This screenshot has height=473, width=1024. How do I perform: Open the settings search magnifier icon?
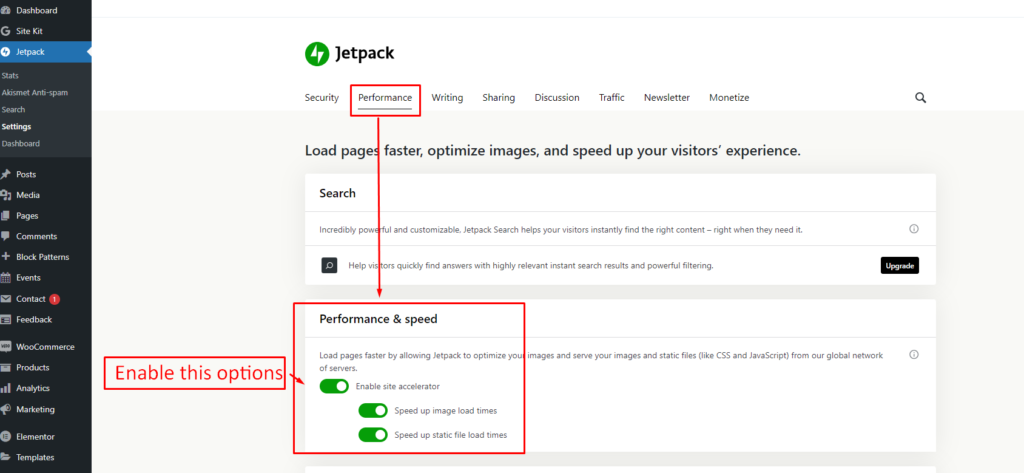(x=920, y=98)
